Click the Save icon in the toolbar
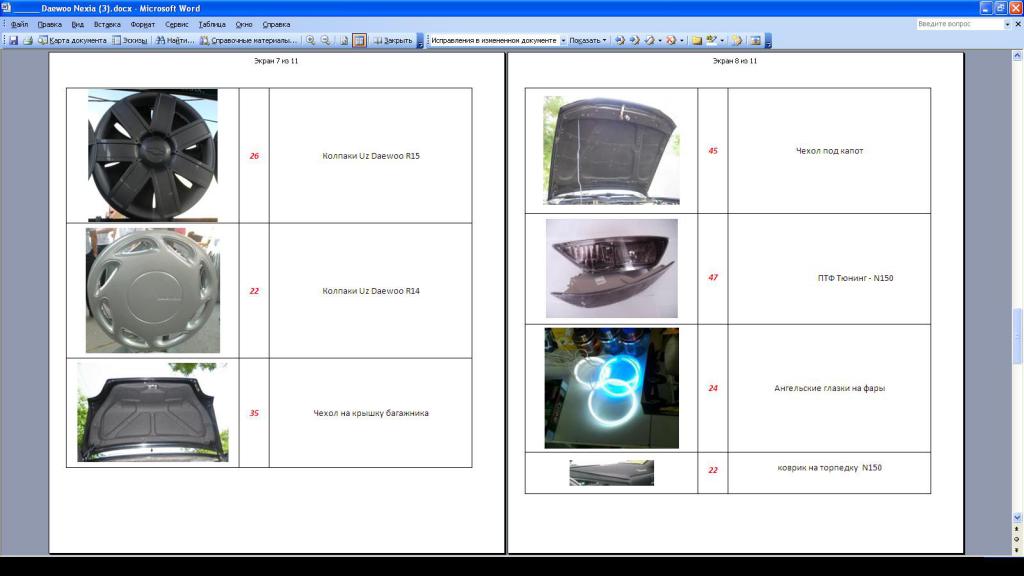This screenshot has height=576, width=1024. point(14,41)
